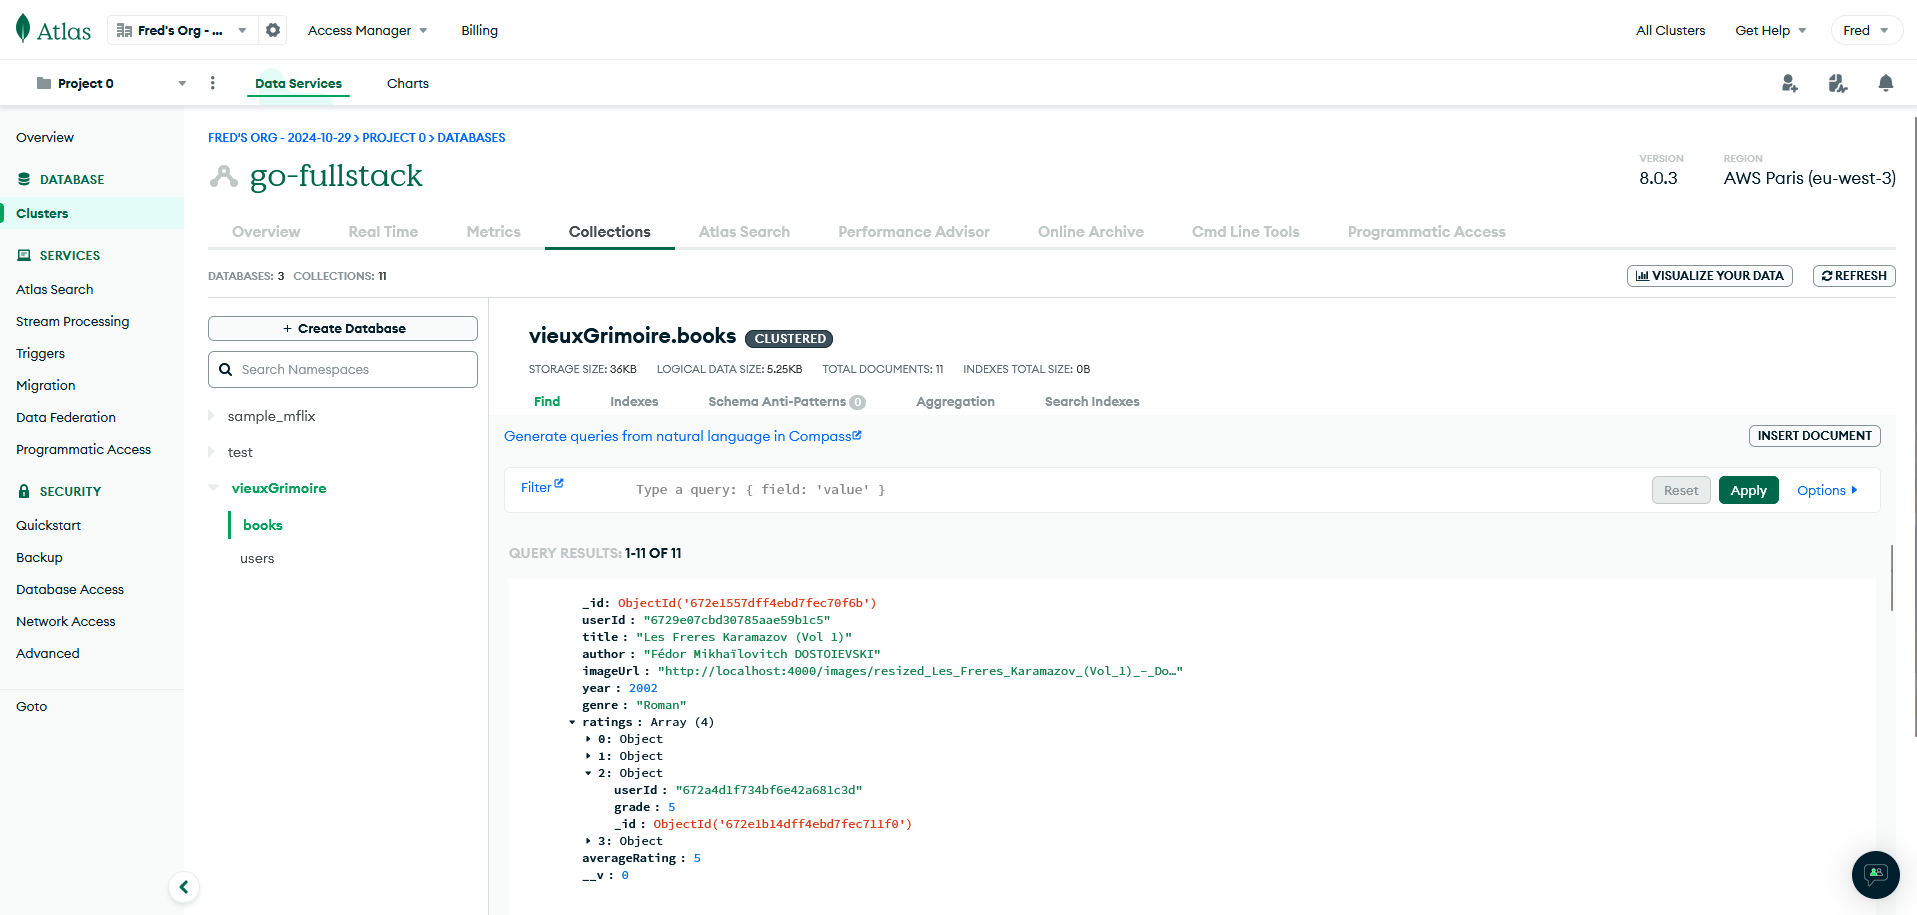Select the users collection
Screen dimensions: 1917x915
(x=257, y=559)
